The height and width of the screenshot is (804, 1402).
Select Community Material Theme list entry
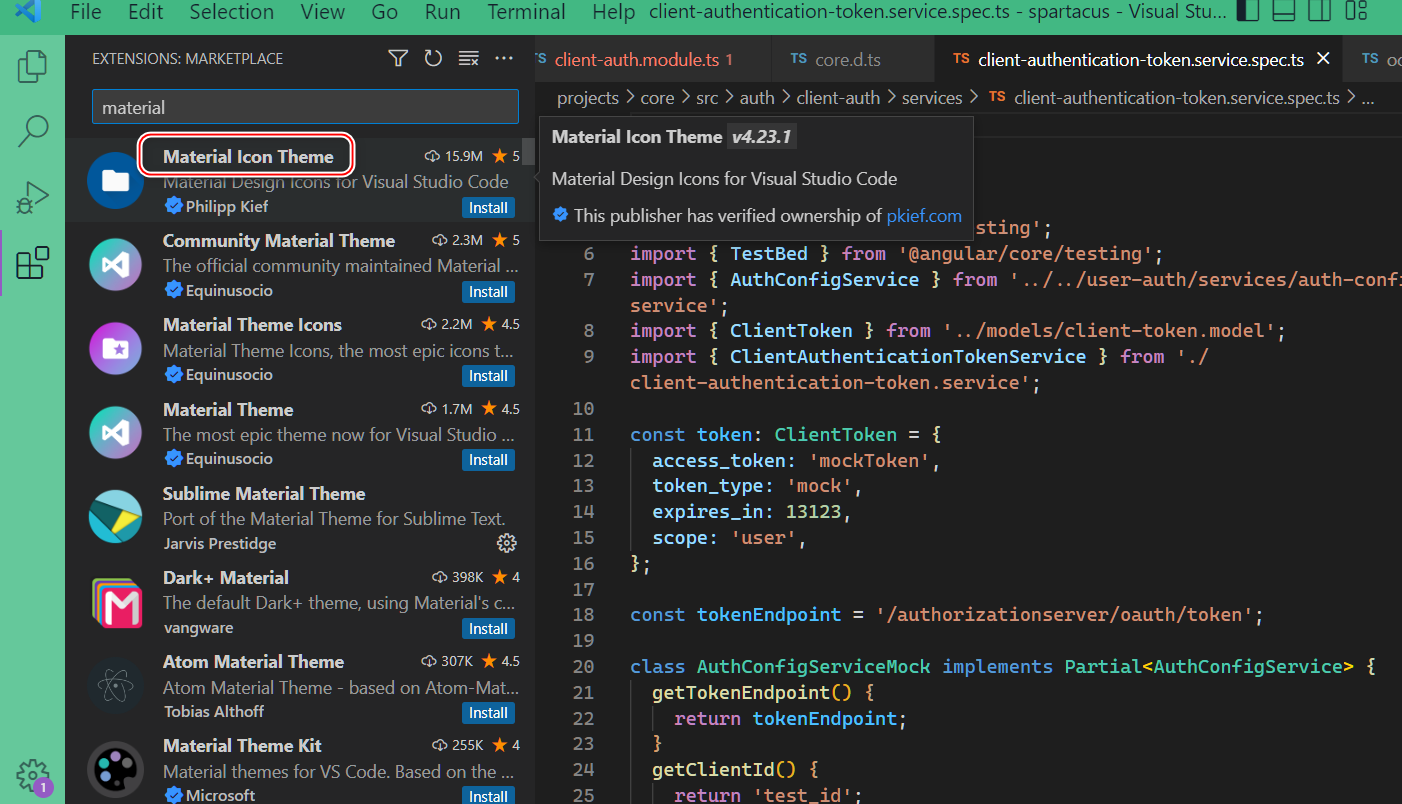[x=300, y=265]
